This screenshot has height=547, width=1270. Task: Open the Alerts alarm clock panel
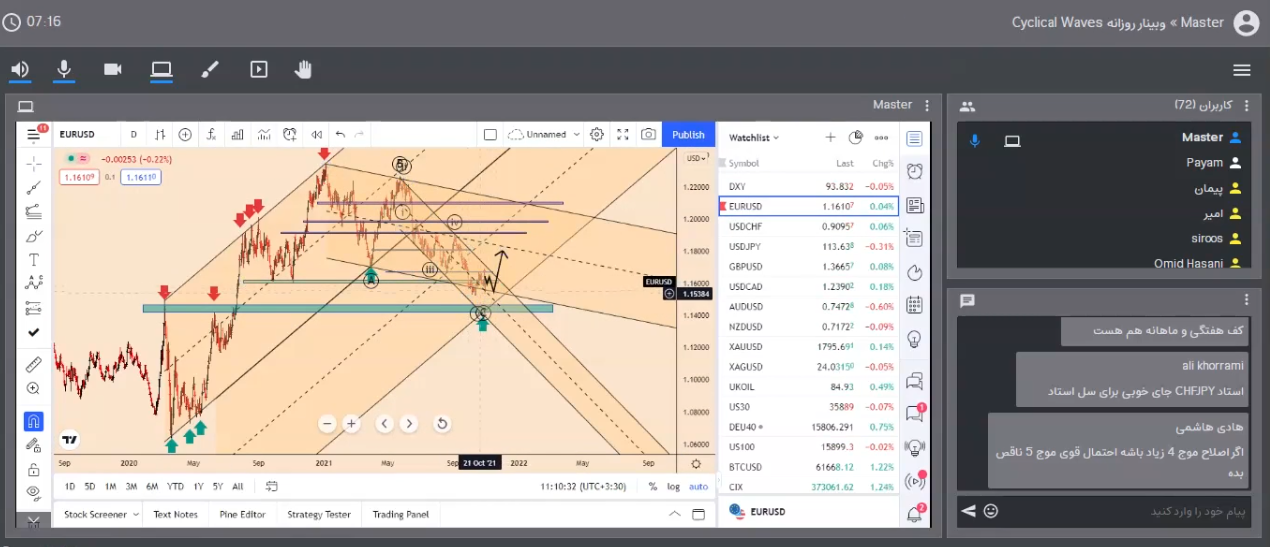(914, 171)
